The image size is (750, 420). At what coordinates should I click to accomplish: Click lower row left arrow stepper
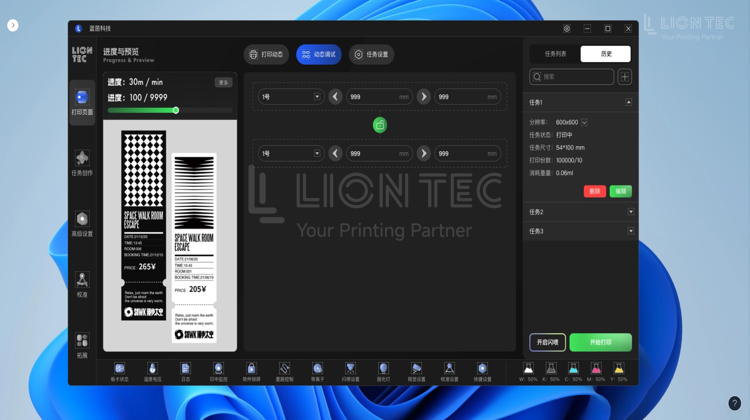click(x=335, y=154)
